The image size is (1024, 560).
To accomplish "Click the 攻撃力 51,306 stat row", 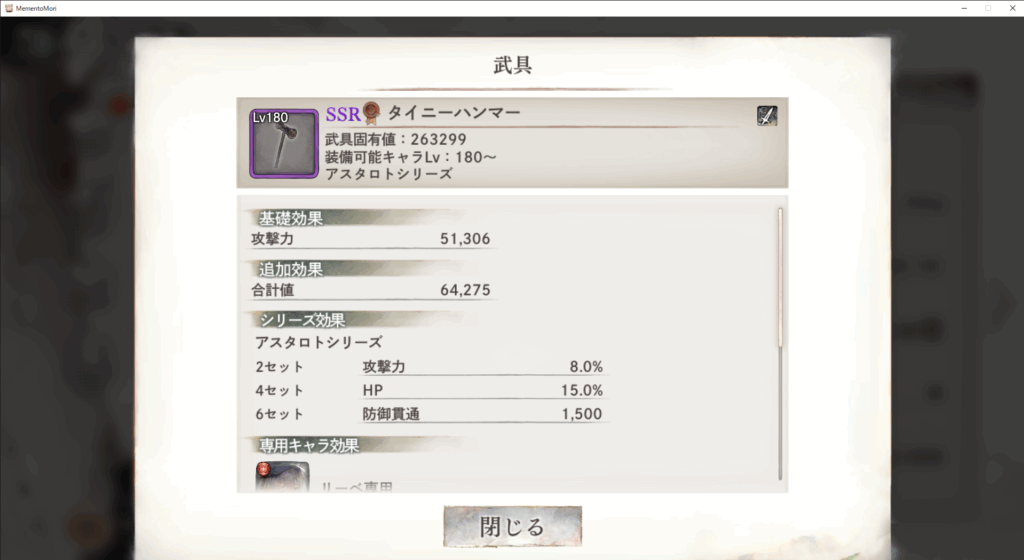I will click(x=371, y=239).
